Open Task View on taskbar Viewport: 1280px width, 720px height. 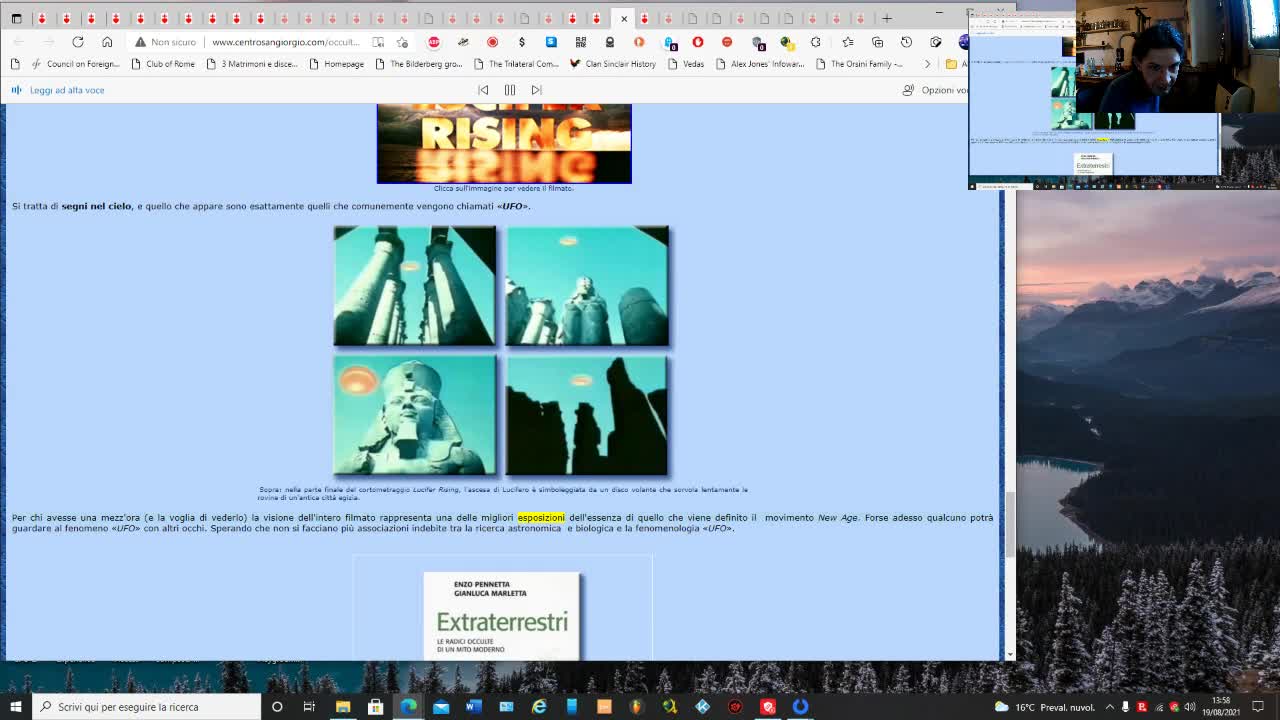tap(309, 707)
